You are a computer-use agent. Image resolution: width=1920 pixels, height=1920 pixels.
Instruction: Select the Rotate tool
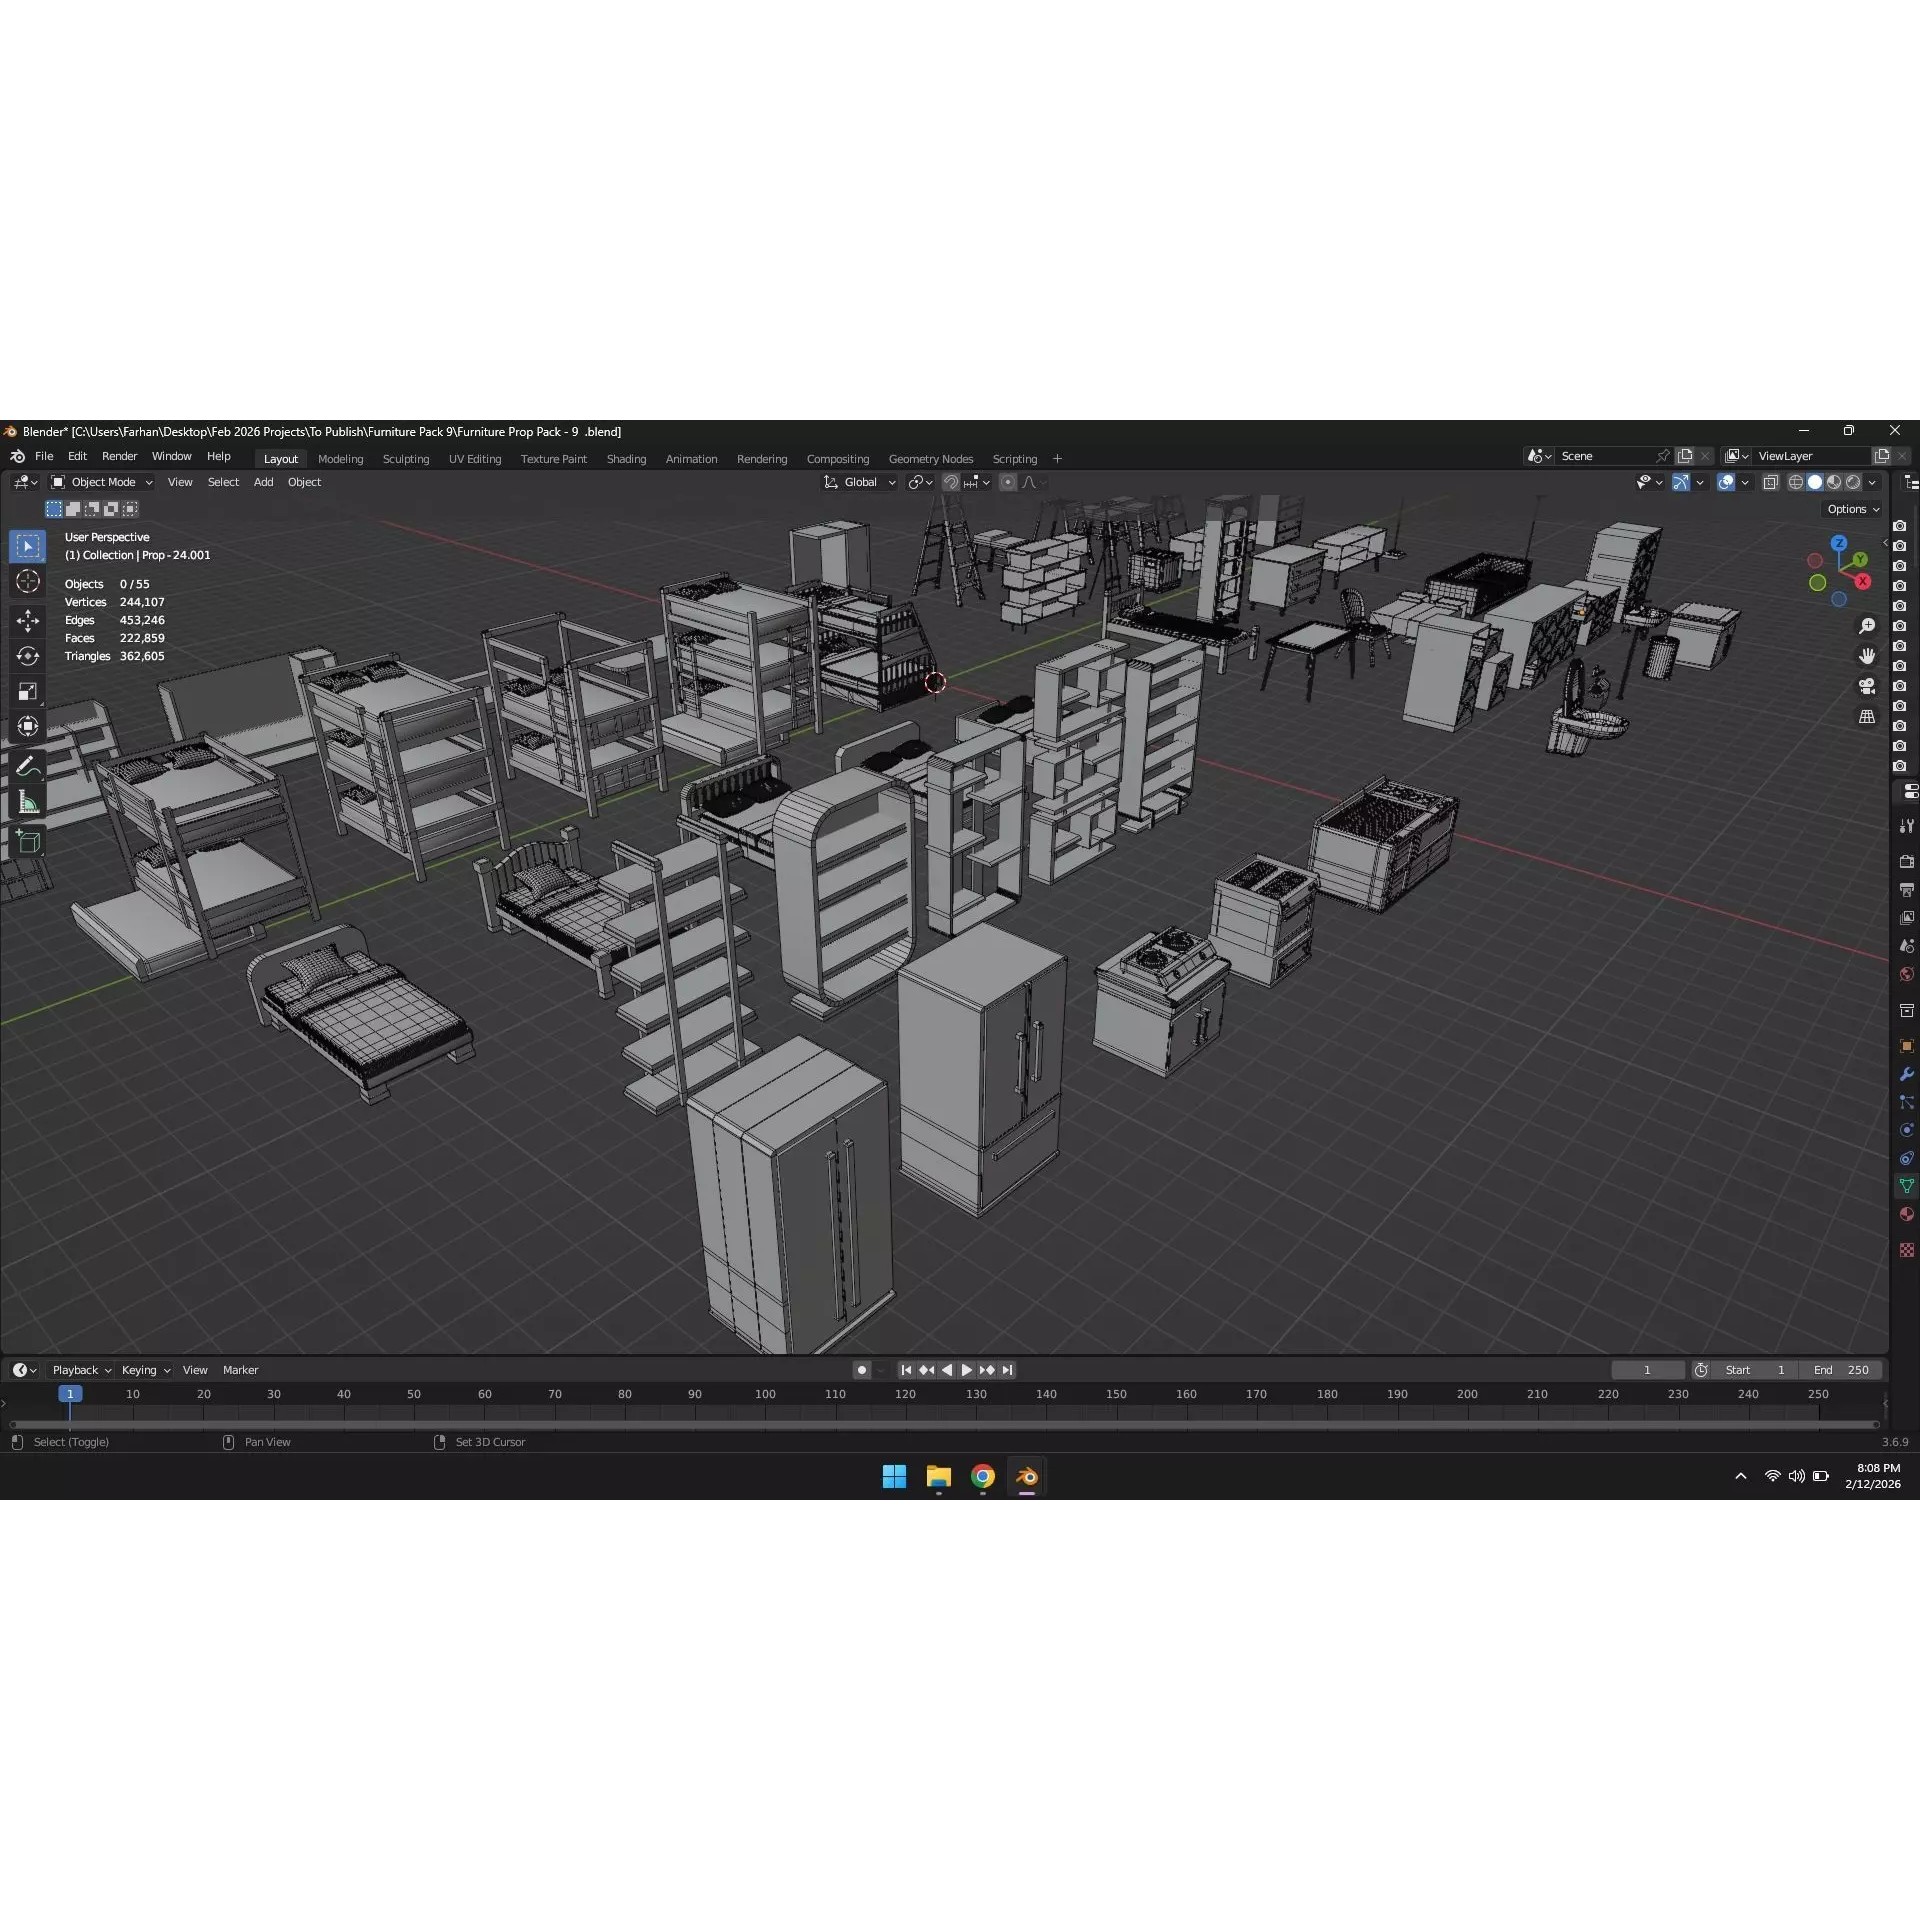tap(27, 656)
